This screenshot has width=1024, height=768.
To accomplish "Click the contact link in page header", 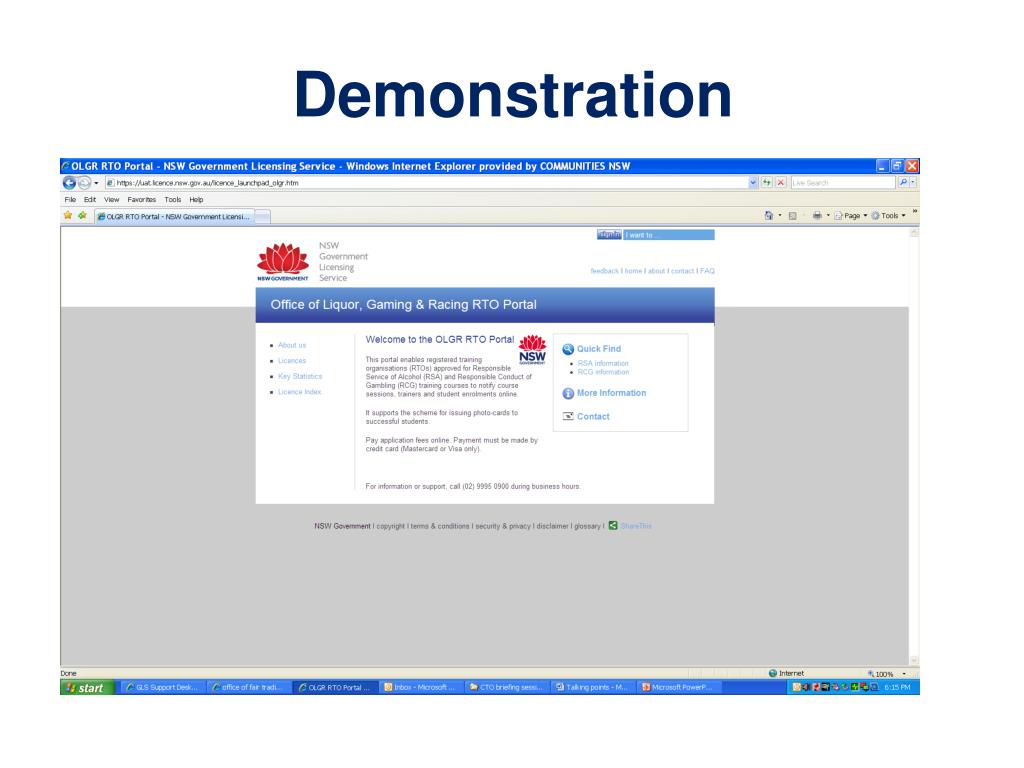I will point(682,271).
